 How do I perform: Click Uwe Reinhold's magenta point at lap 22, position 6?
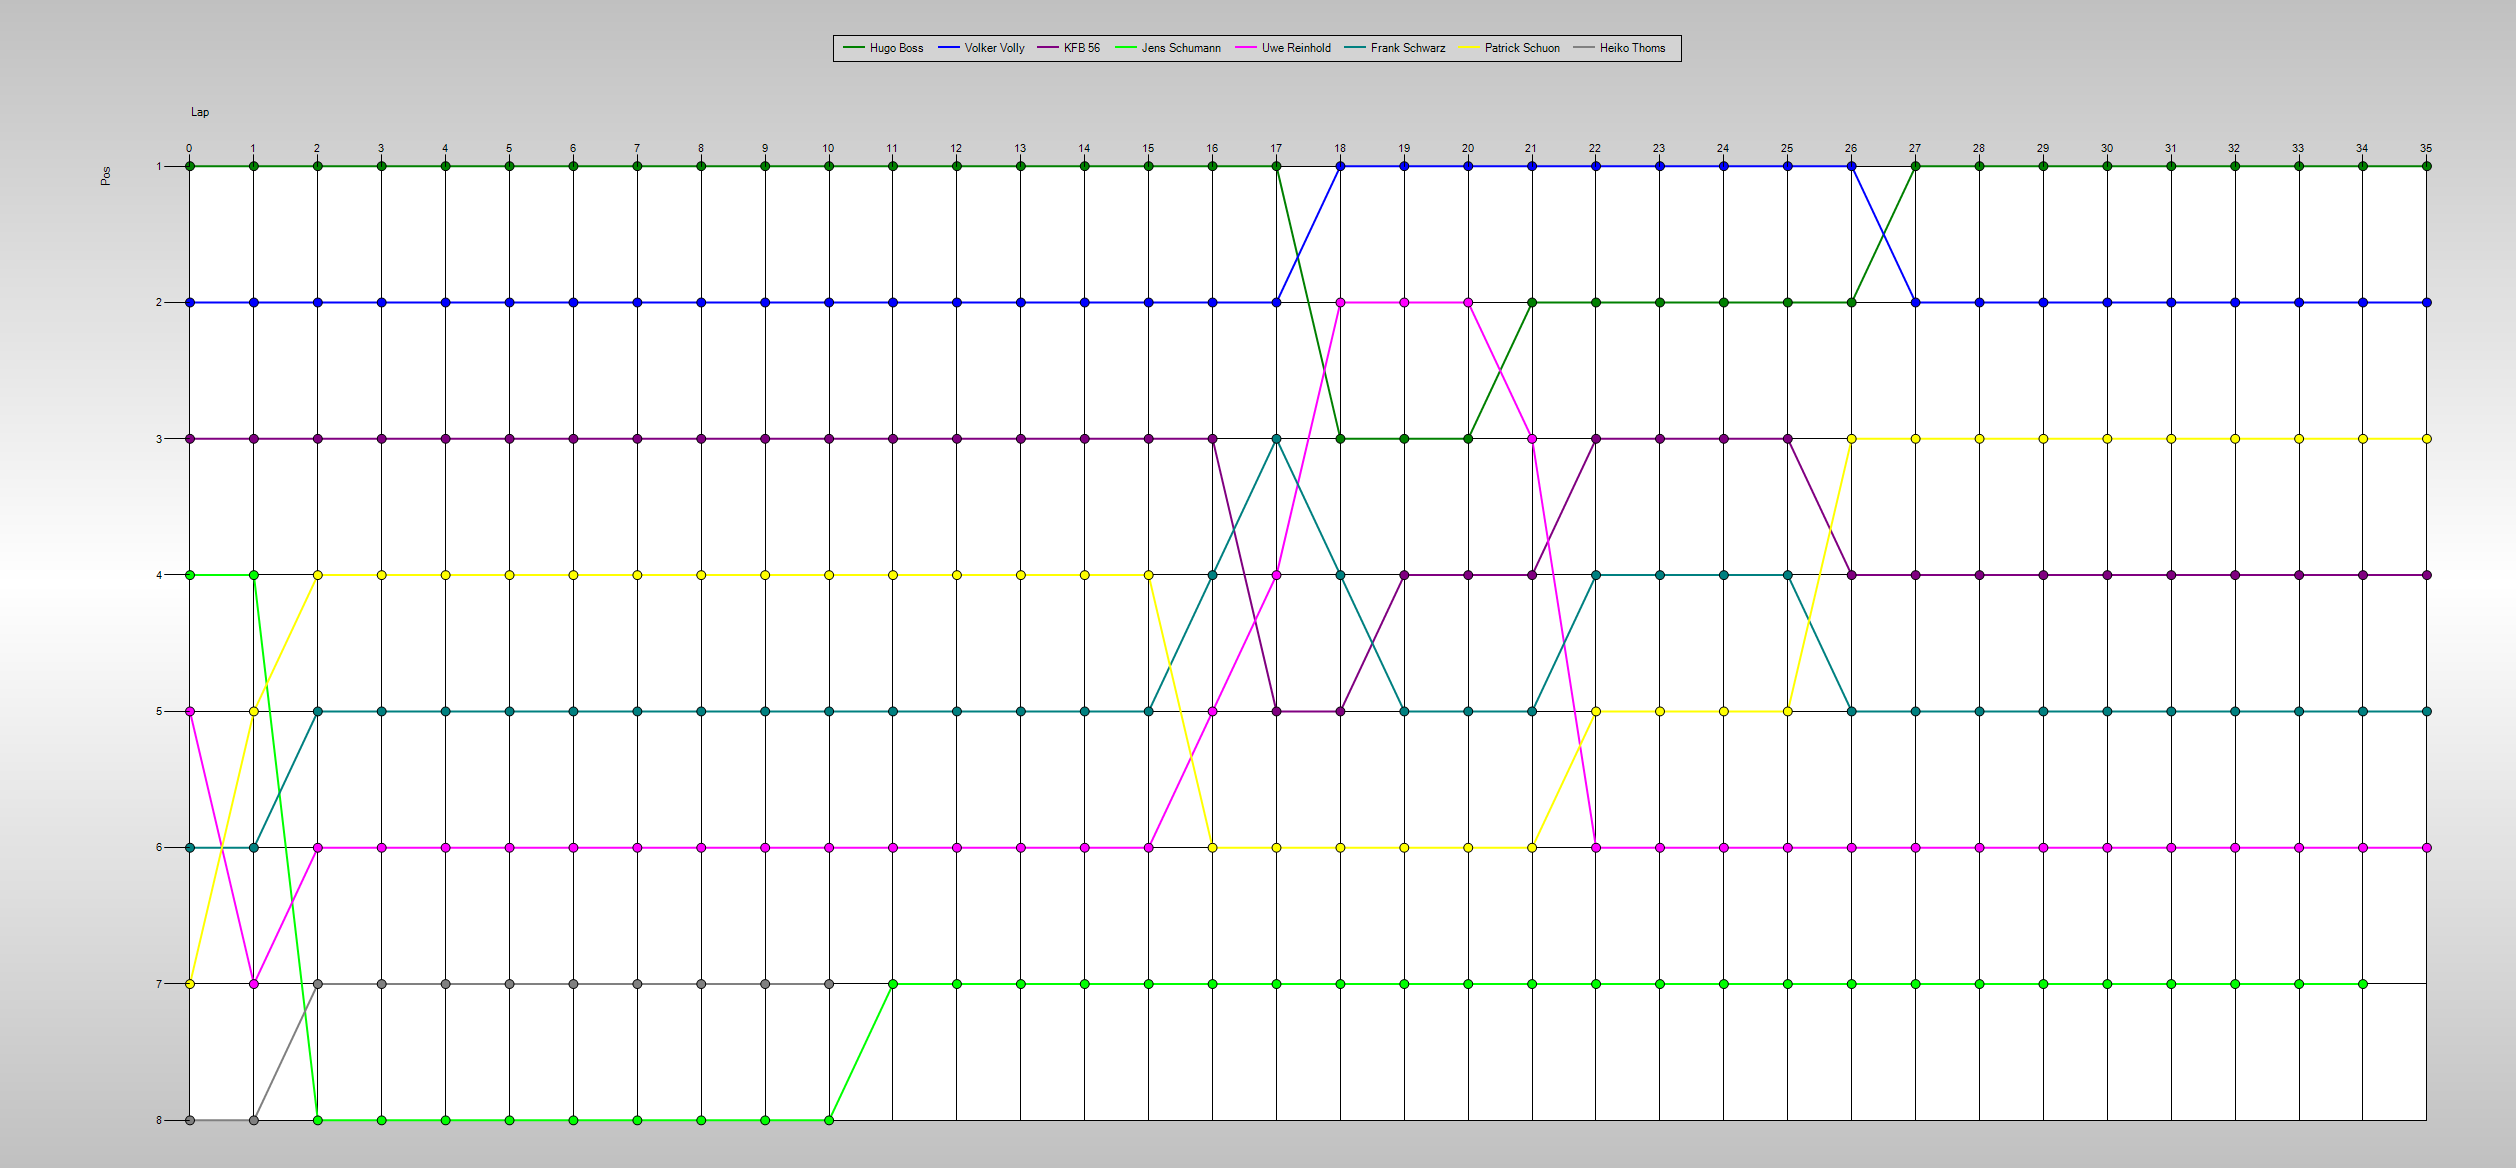1596,848
